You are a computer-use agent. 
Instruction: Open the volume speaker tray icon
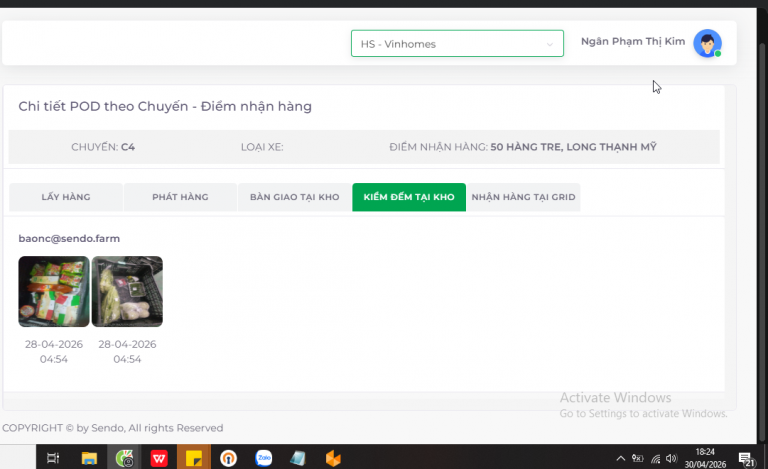tap(672, 458)
